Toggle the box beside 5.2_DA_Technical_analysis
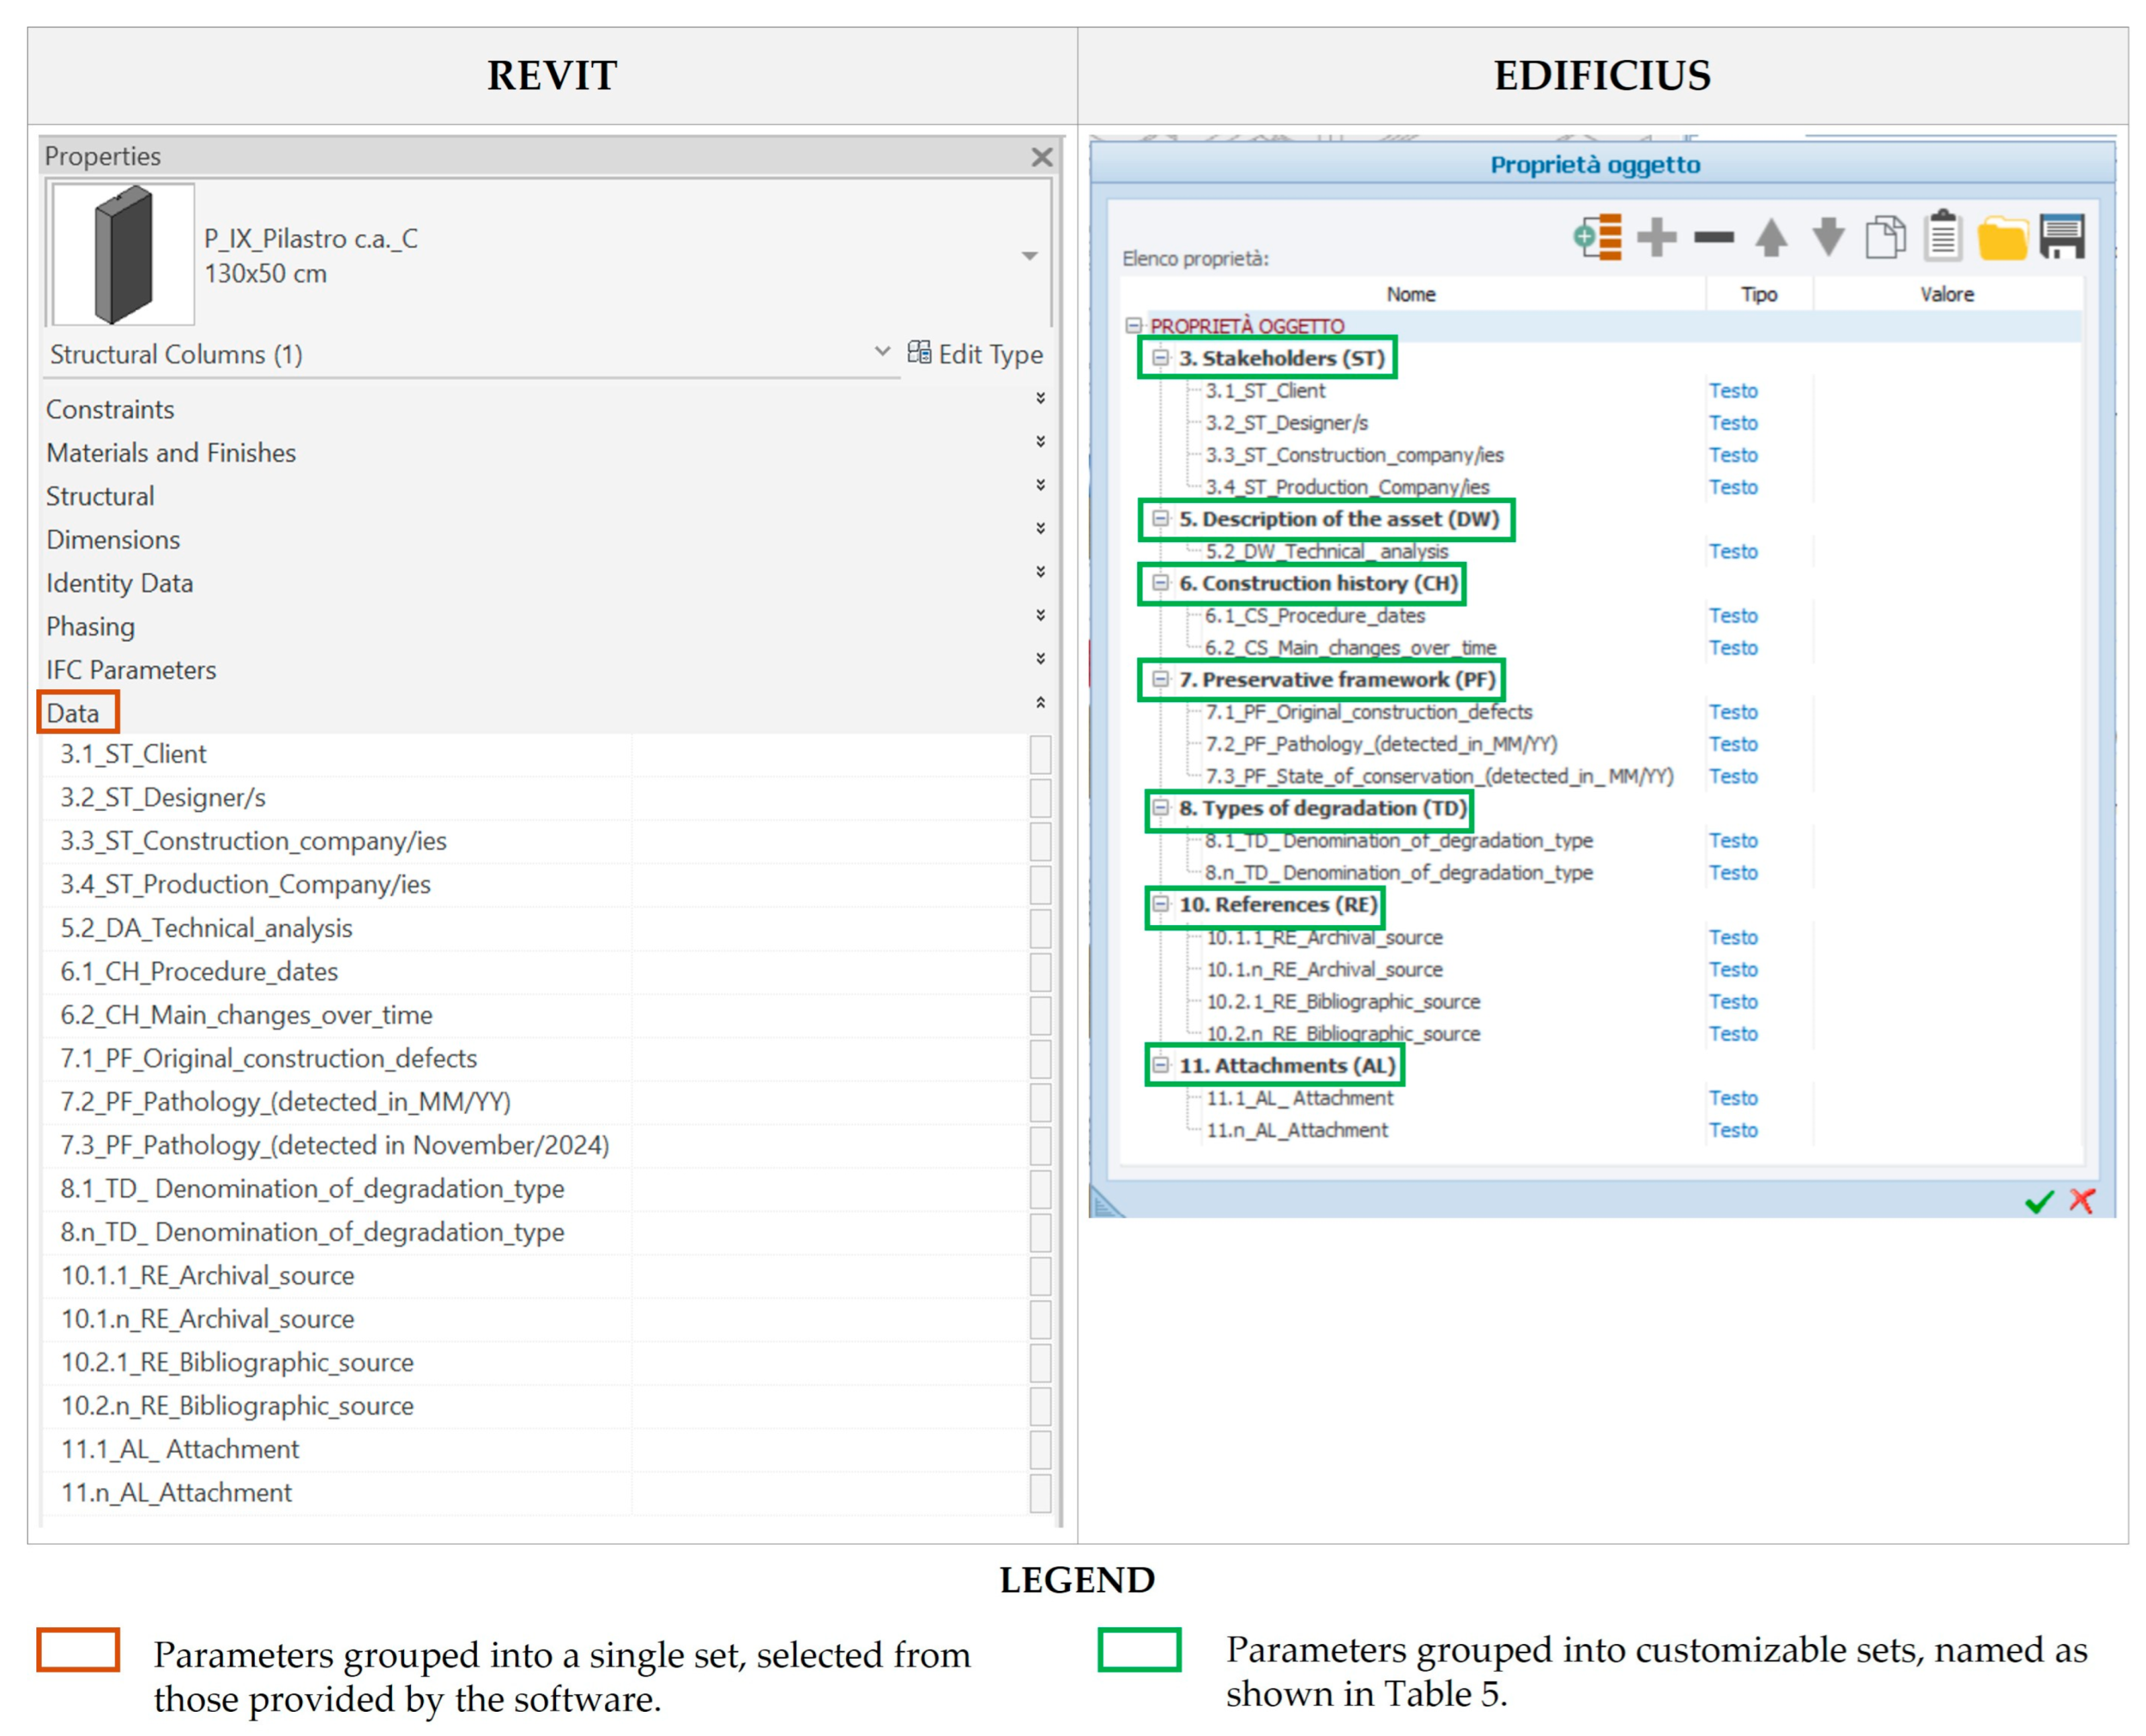The image size is (2146, 1736). [1040, 928]
